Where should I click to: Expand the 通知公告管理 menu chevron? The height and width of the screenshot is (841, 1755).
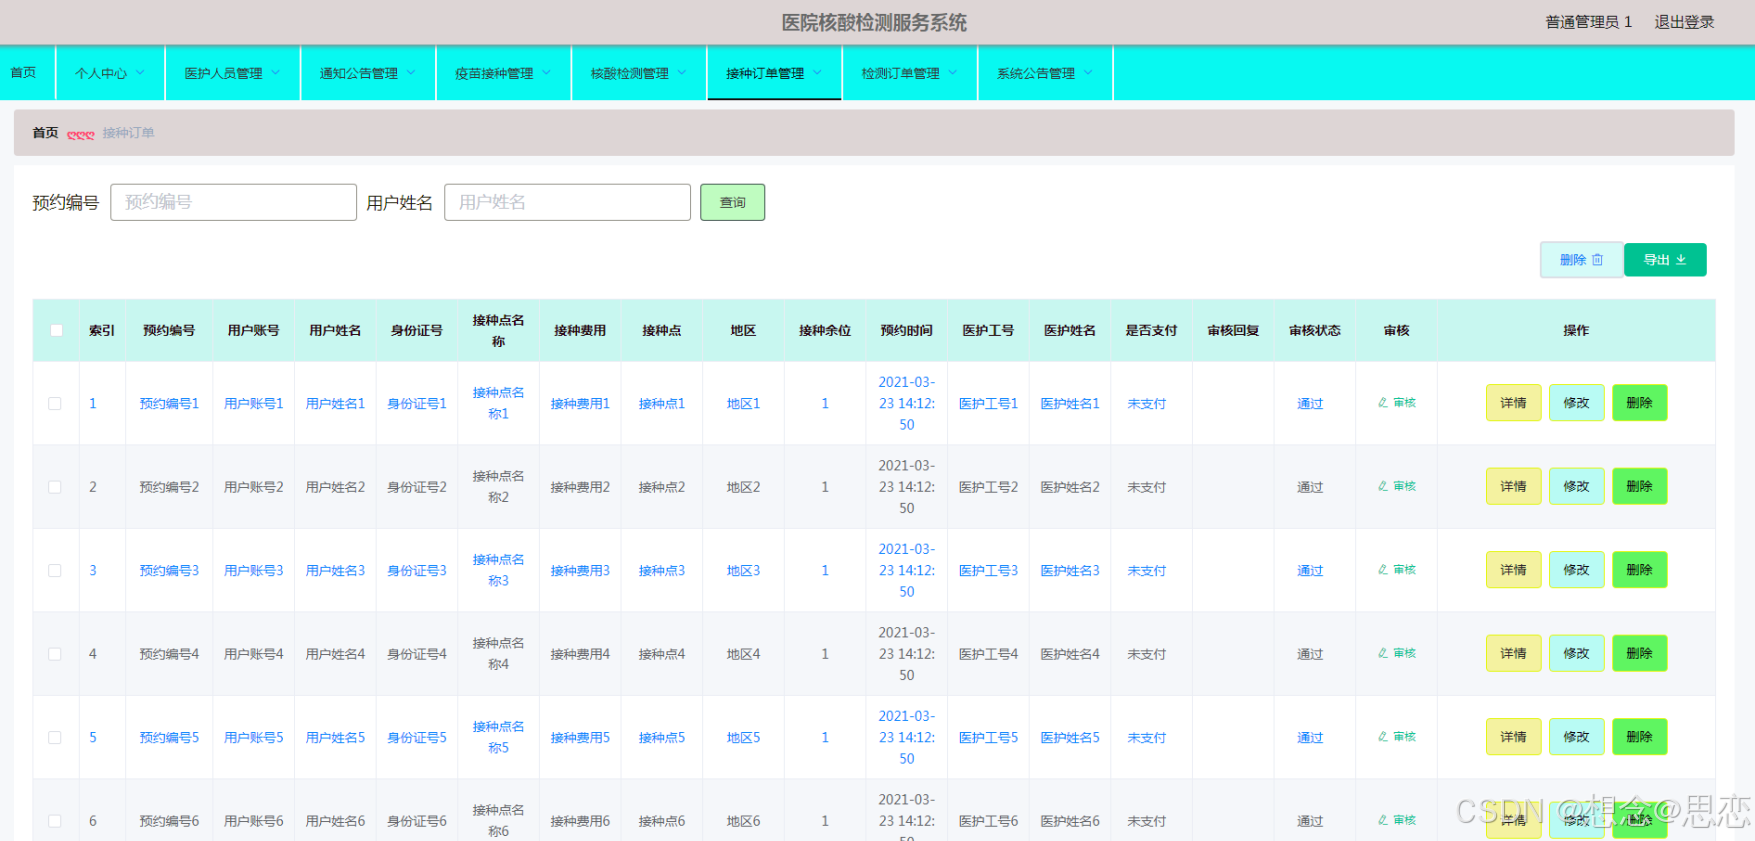click(411, 73)
